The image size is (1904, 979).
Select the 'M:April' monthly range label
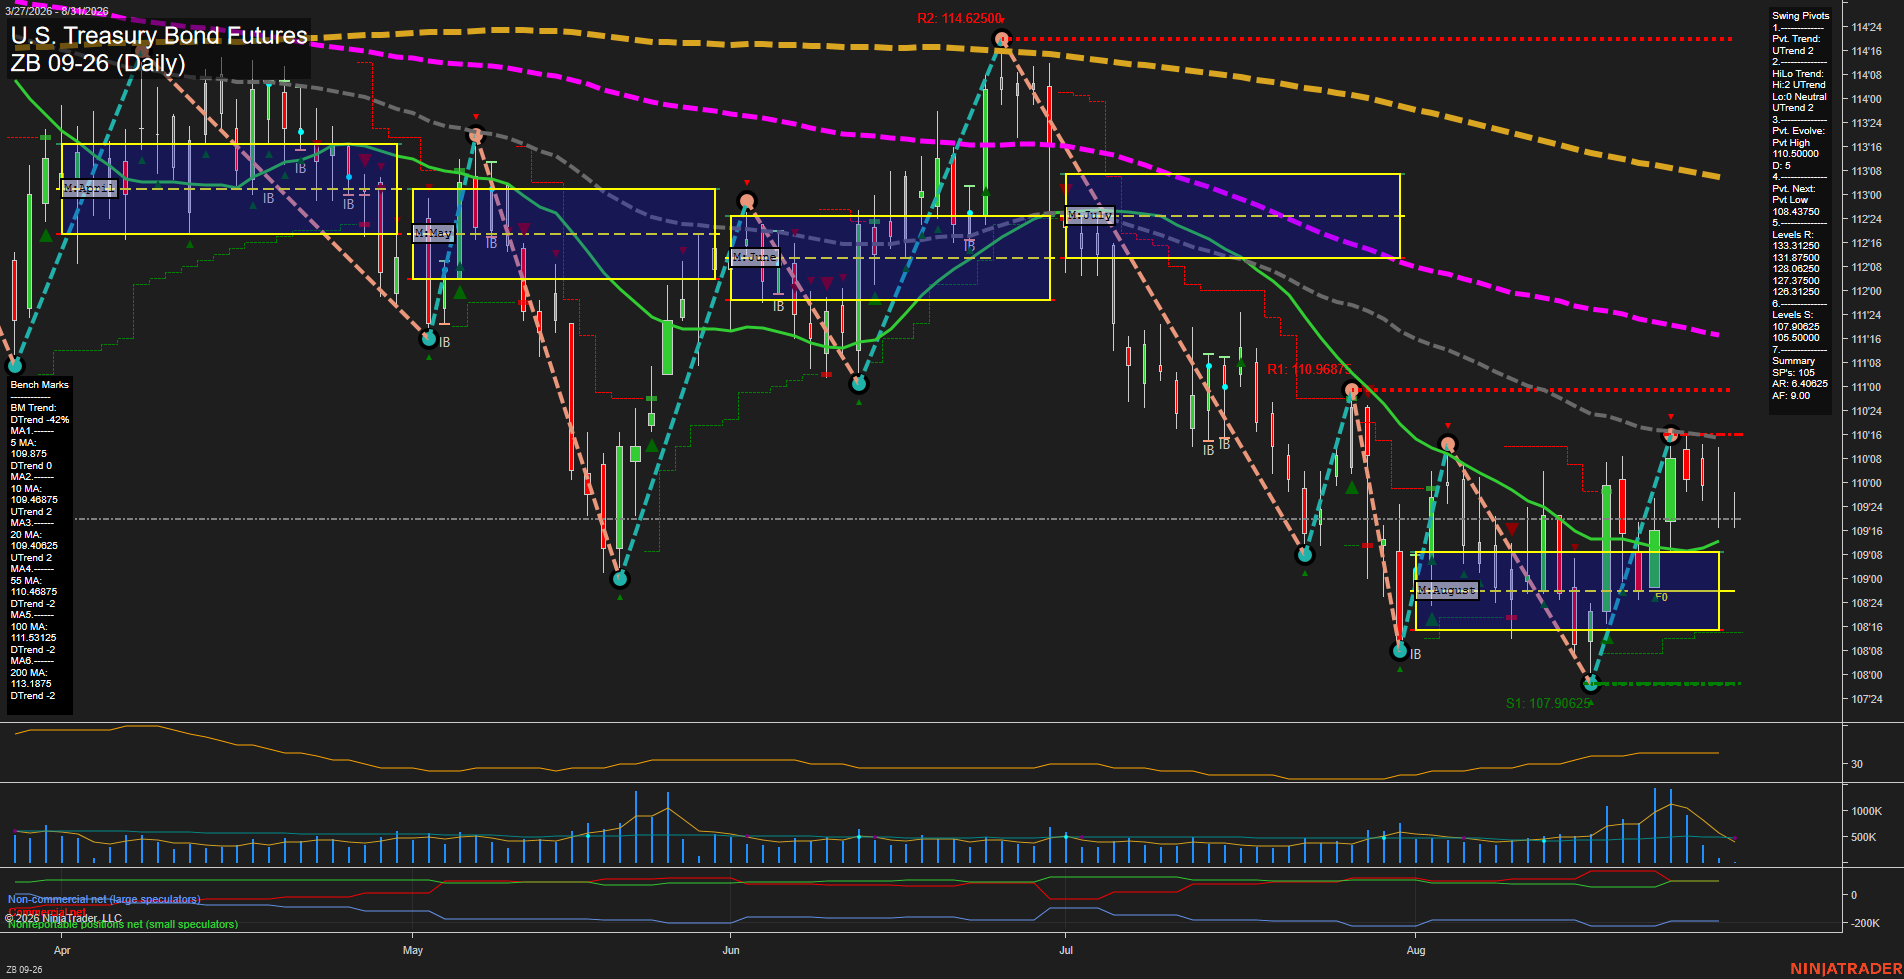[89, 188]
